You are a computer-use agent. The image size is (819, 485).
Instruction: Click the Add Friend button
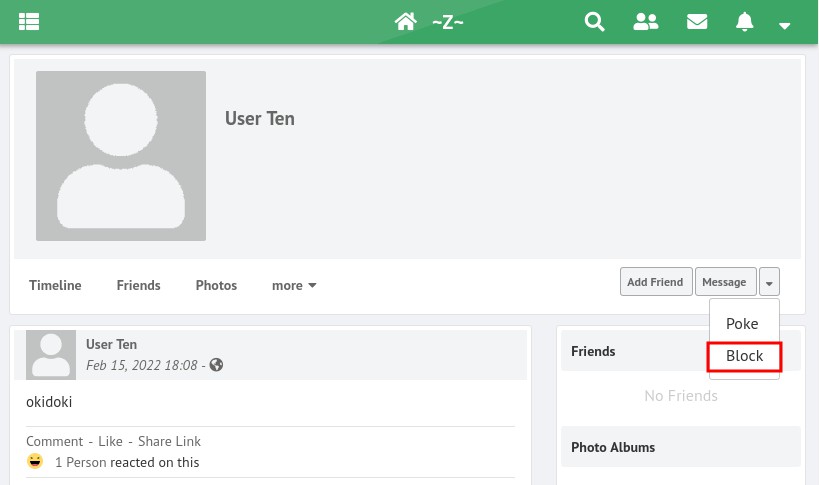(655, 282)
